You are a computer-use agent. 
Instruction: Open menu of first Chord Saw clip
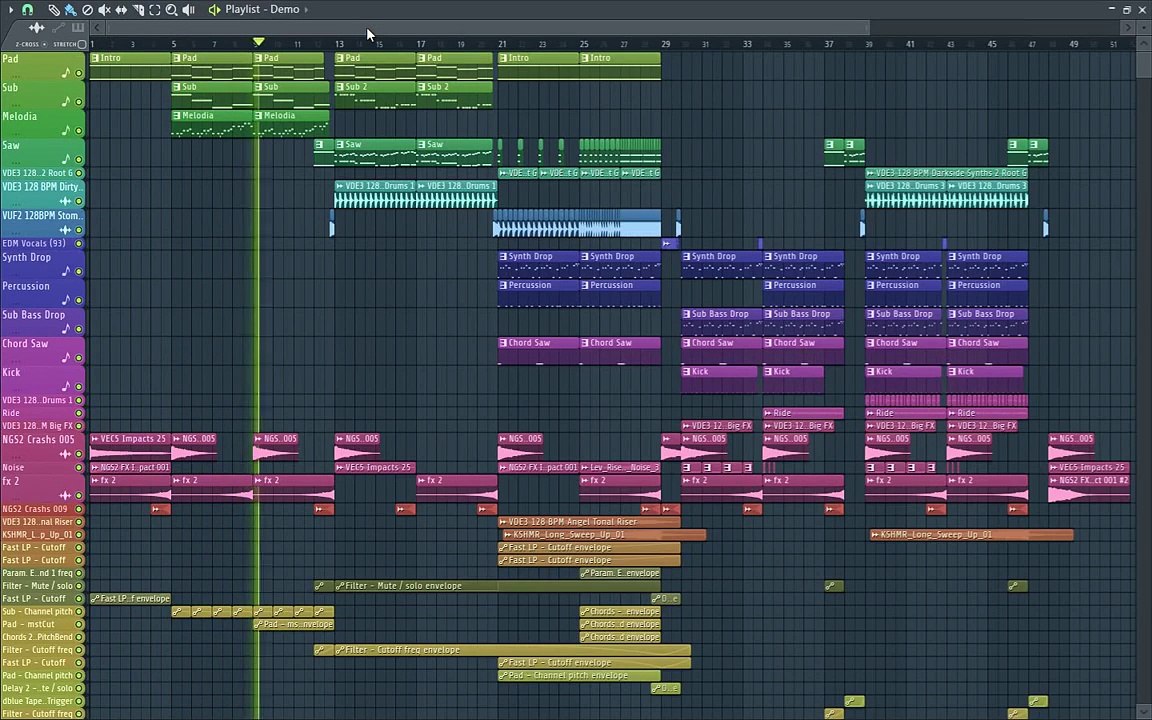pos(503,342)
